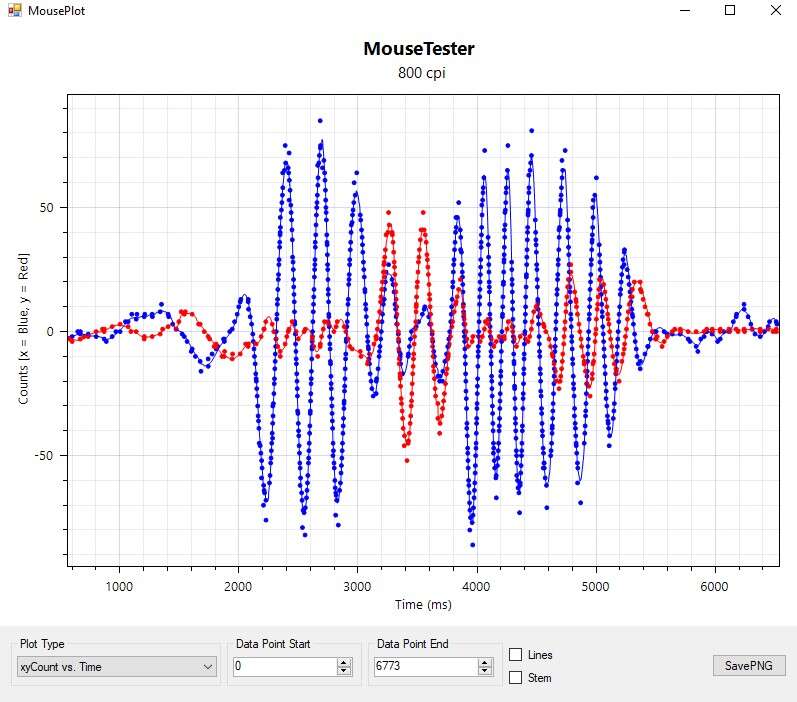Click the 3000 tick on time axis
Screen dimensions: 797x702
tap(357, 585)
